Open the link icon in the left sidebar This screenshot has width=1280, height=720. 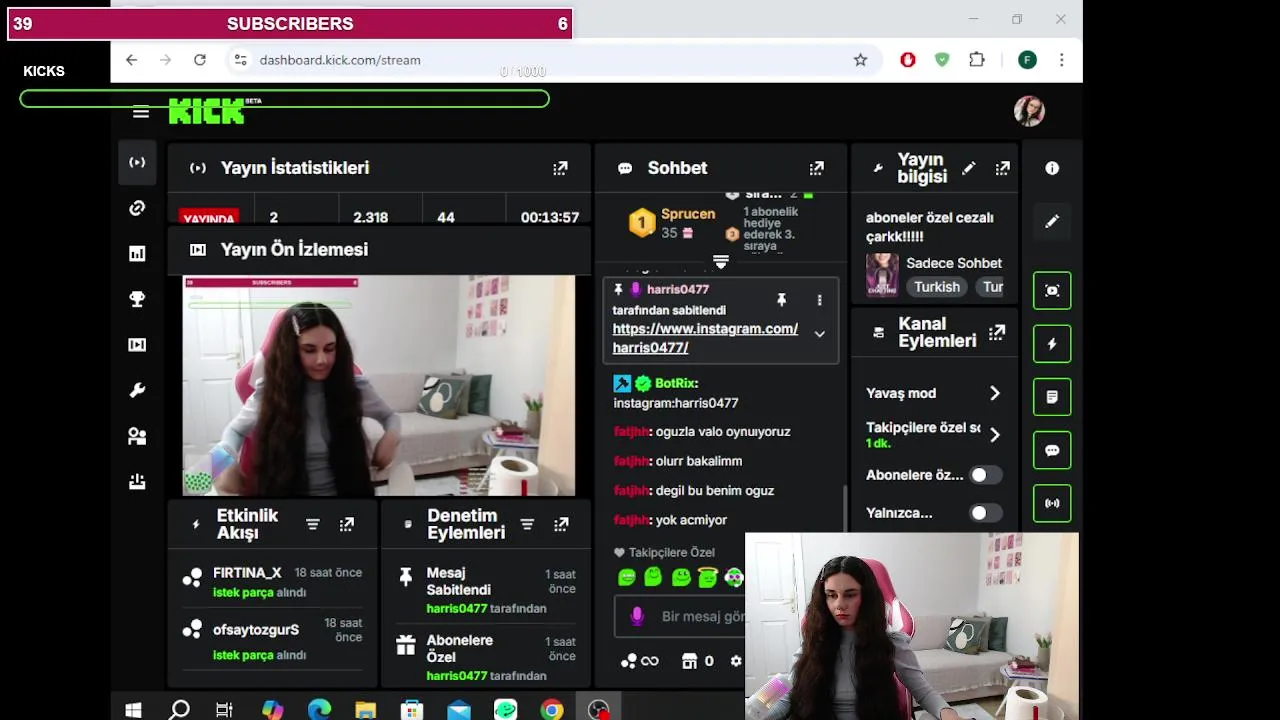point(137,208)
